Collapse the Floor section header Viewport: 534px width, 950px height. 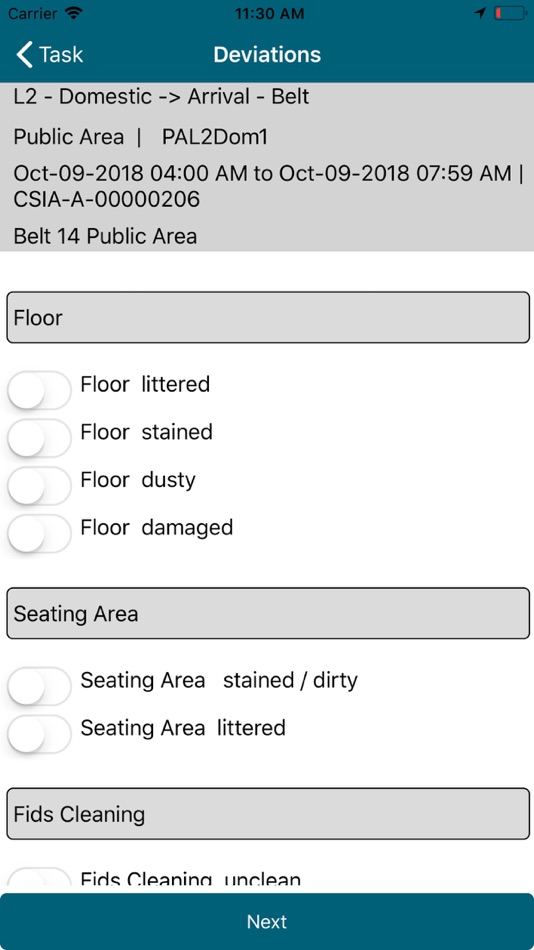[x=268, y=317]
